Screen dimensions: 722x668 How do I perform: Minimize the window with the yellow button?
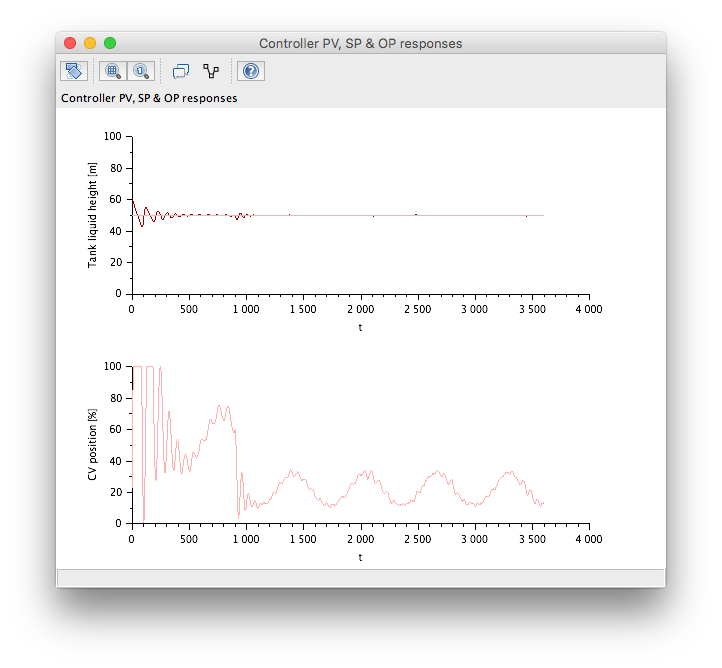90,43
